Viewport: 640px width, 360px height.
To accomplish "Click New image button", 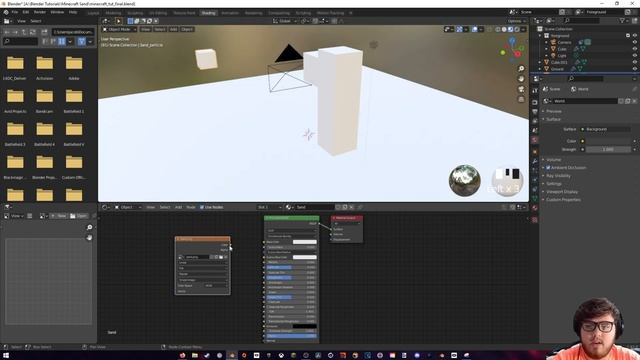I will 58,216.
